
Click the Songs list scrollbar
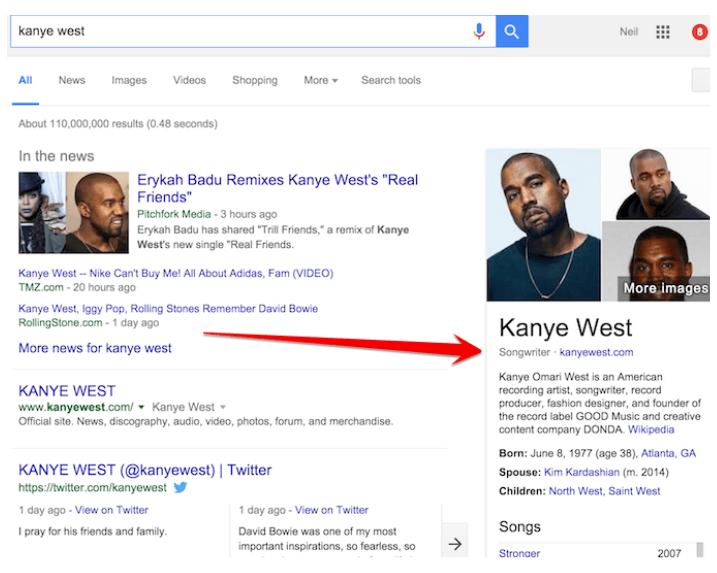point(700,549)
